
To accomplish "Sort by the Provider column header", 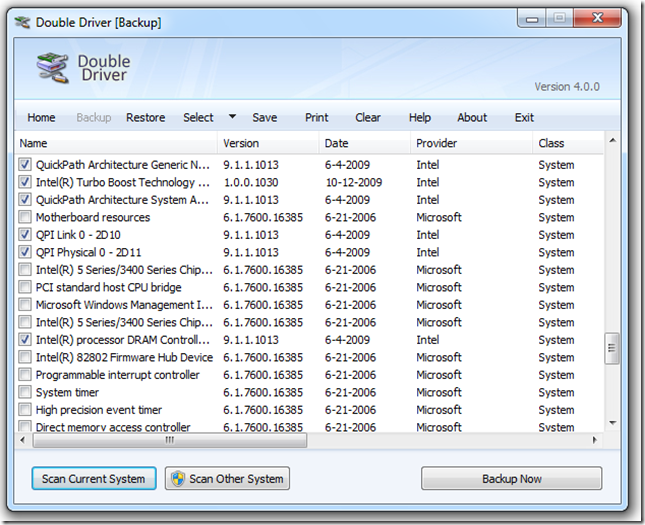I will pyautogui.click(x=471, y=143).
